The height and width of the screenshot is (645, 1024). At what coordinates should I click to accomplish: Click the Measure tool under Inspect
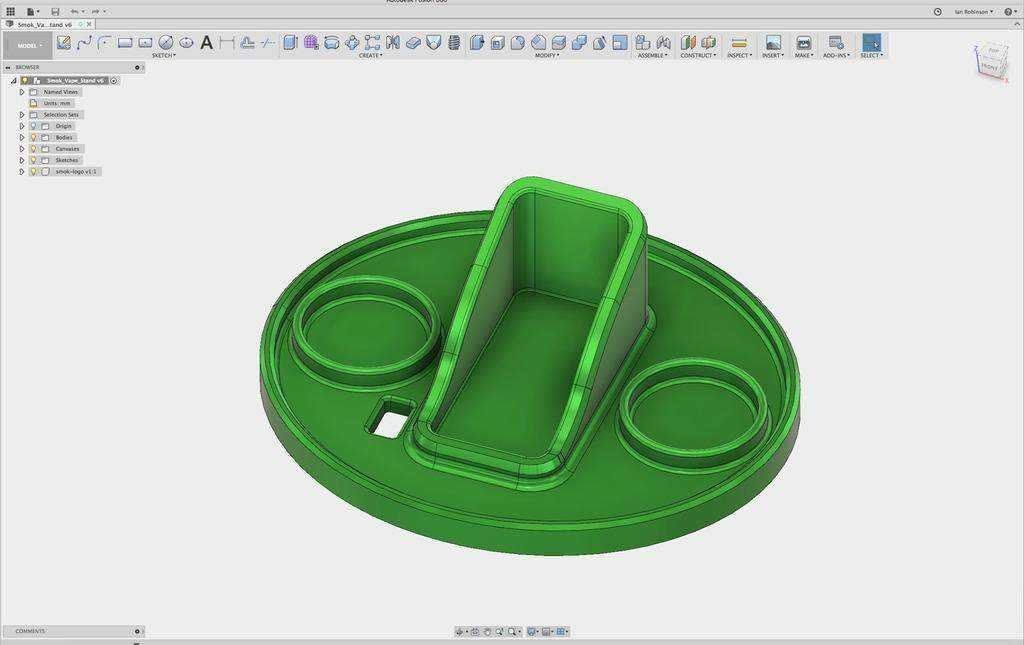pyautogui.click(x=739, y=43)
